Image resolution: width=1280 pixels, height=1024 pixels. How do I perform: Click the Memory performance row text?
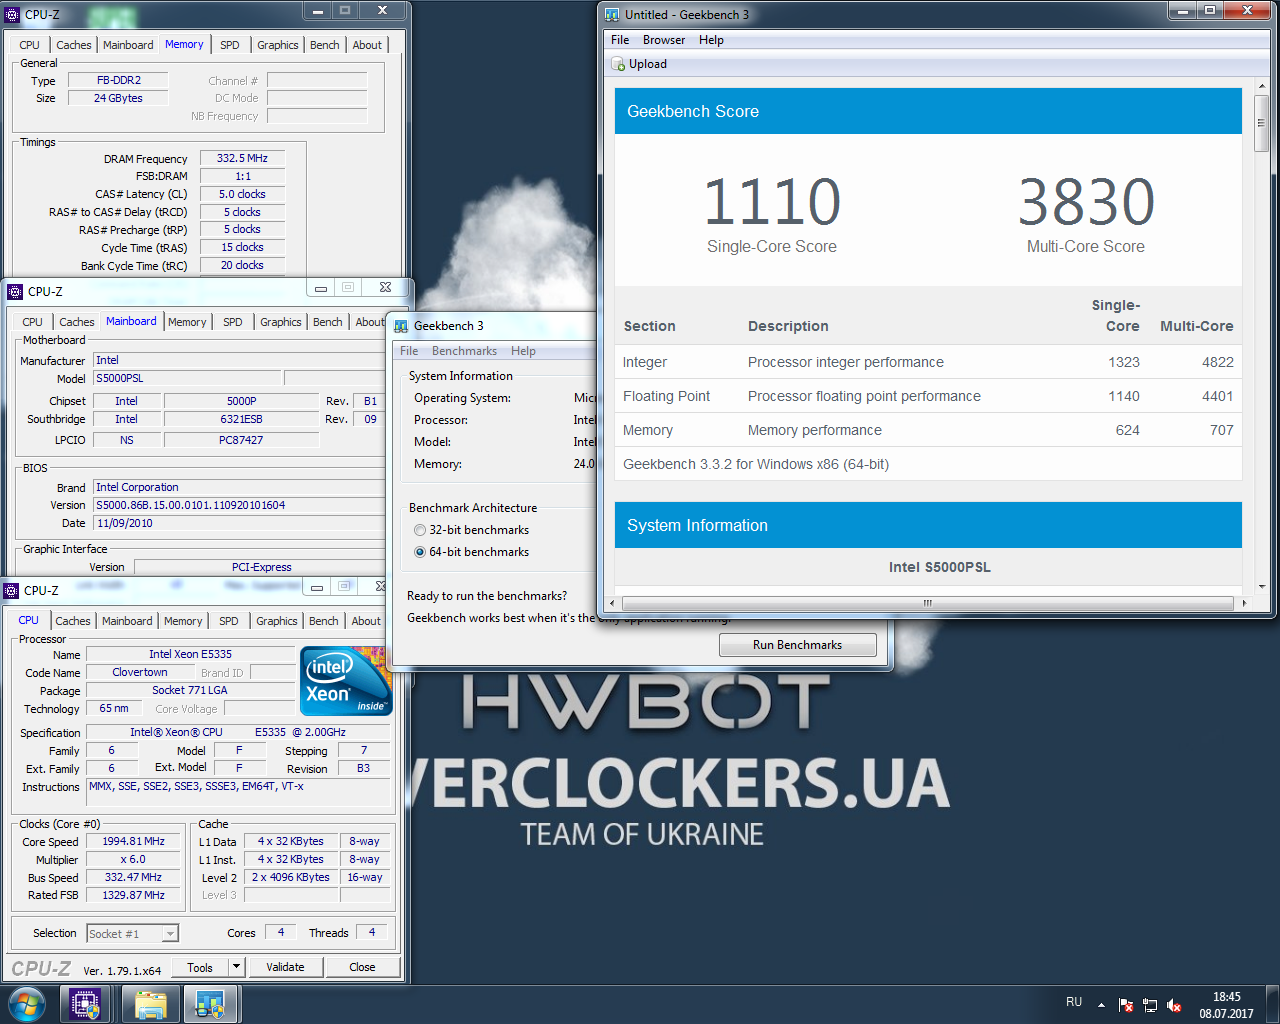(x=815, y=430)
